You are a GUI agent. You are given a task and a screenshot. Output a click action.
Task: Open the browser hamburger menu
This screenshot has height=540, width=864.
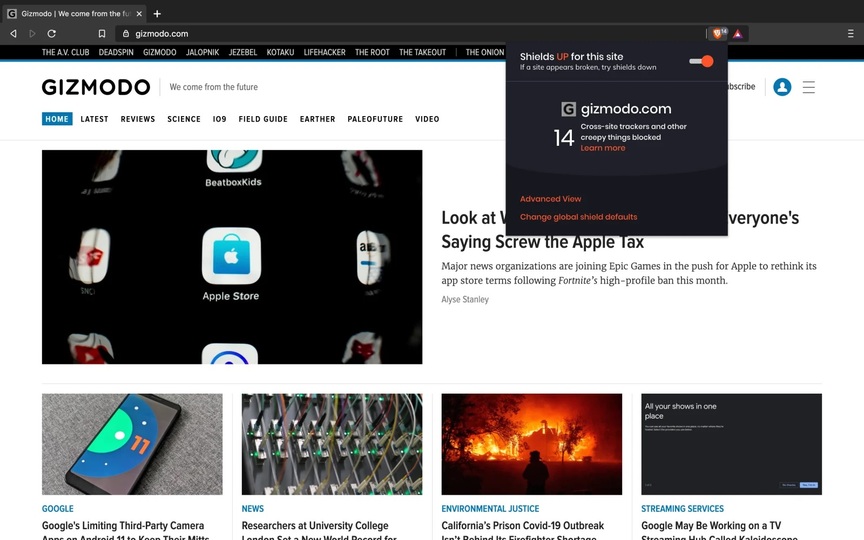[x=850, y=34]
